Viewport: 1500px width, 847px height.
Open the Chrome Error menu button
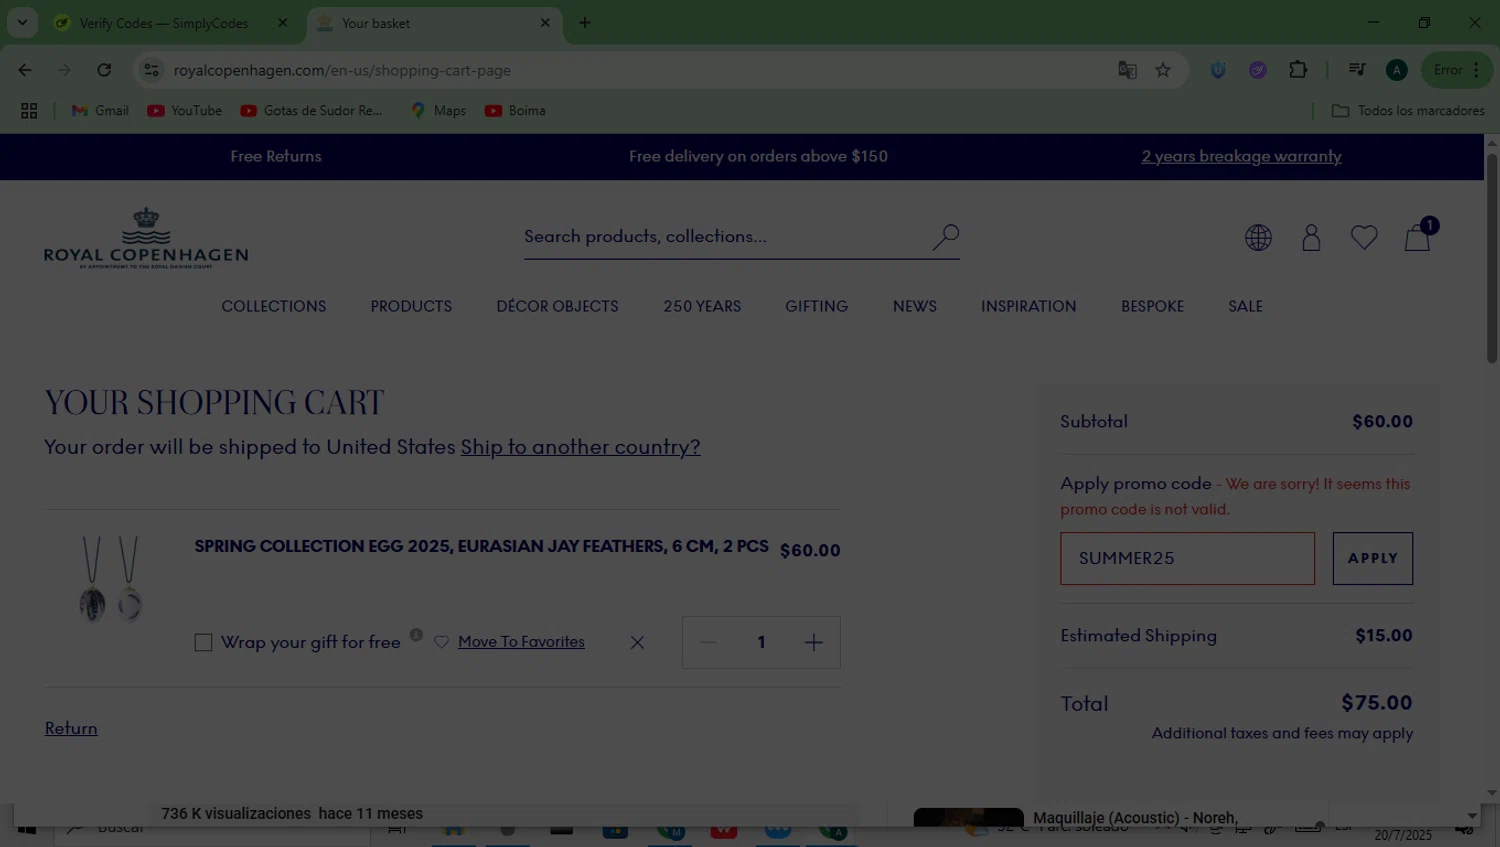click(x=1457, y=70)
